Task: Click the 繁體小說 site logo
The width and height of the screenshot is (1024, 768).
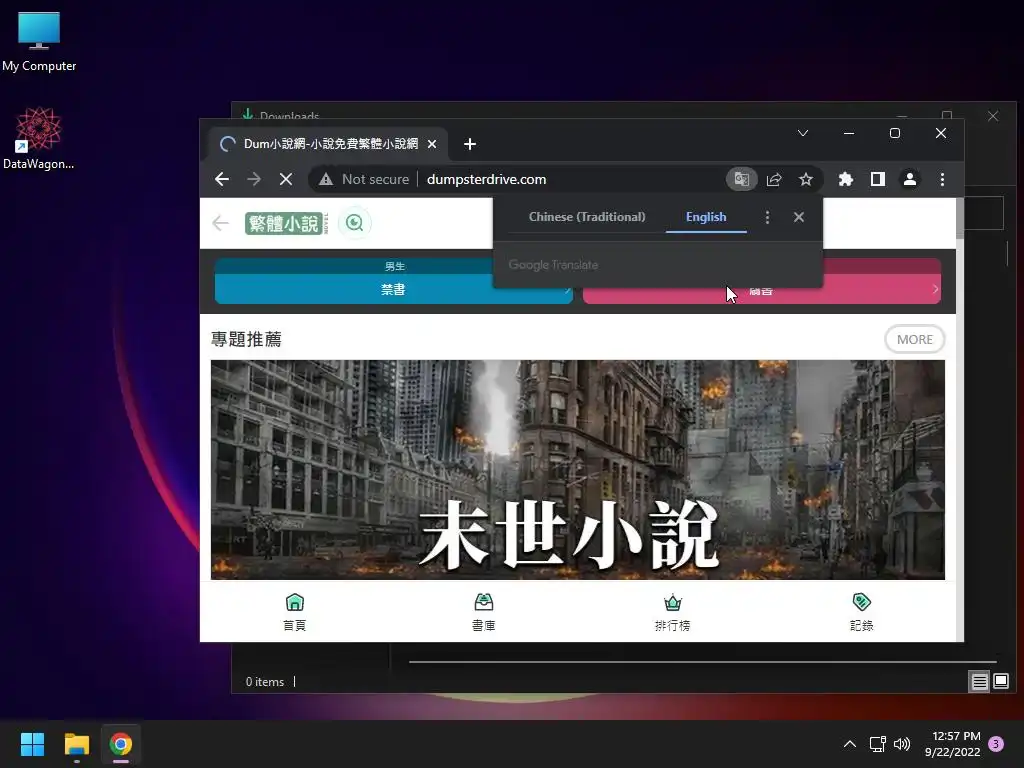Action: pyautogui.click(x=286, y=223)
